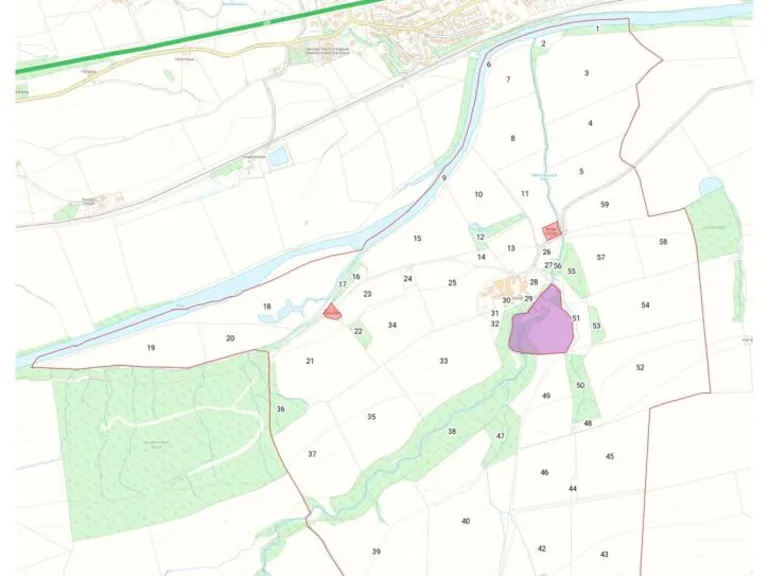Click field 39 label
Screen dimensions: 768x576
[376, 552]
